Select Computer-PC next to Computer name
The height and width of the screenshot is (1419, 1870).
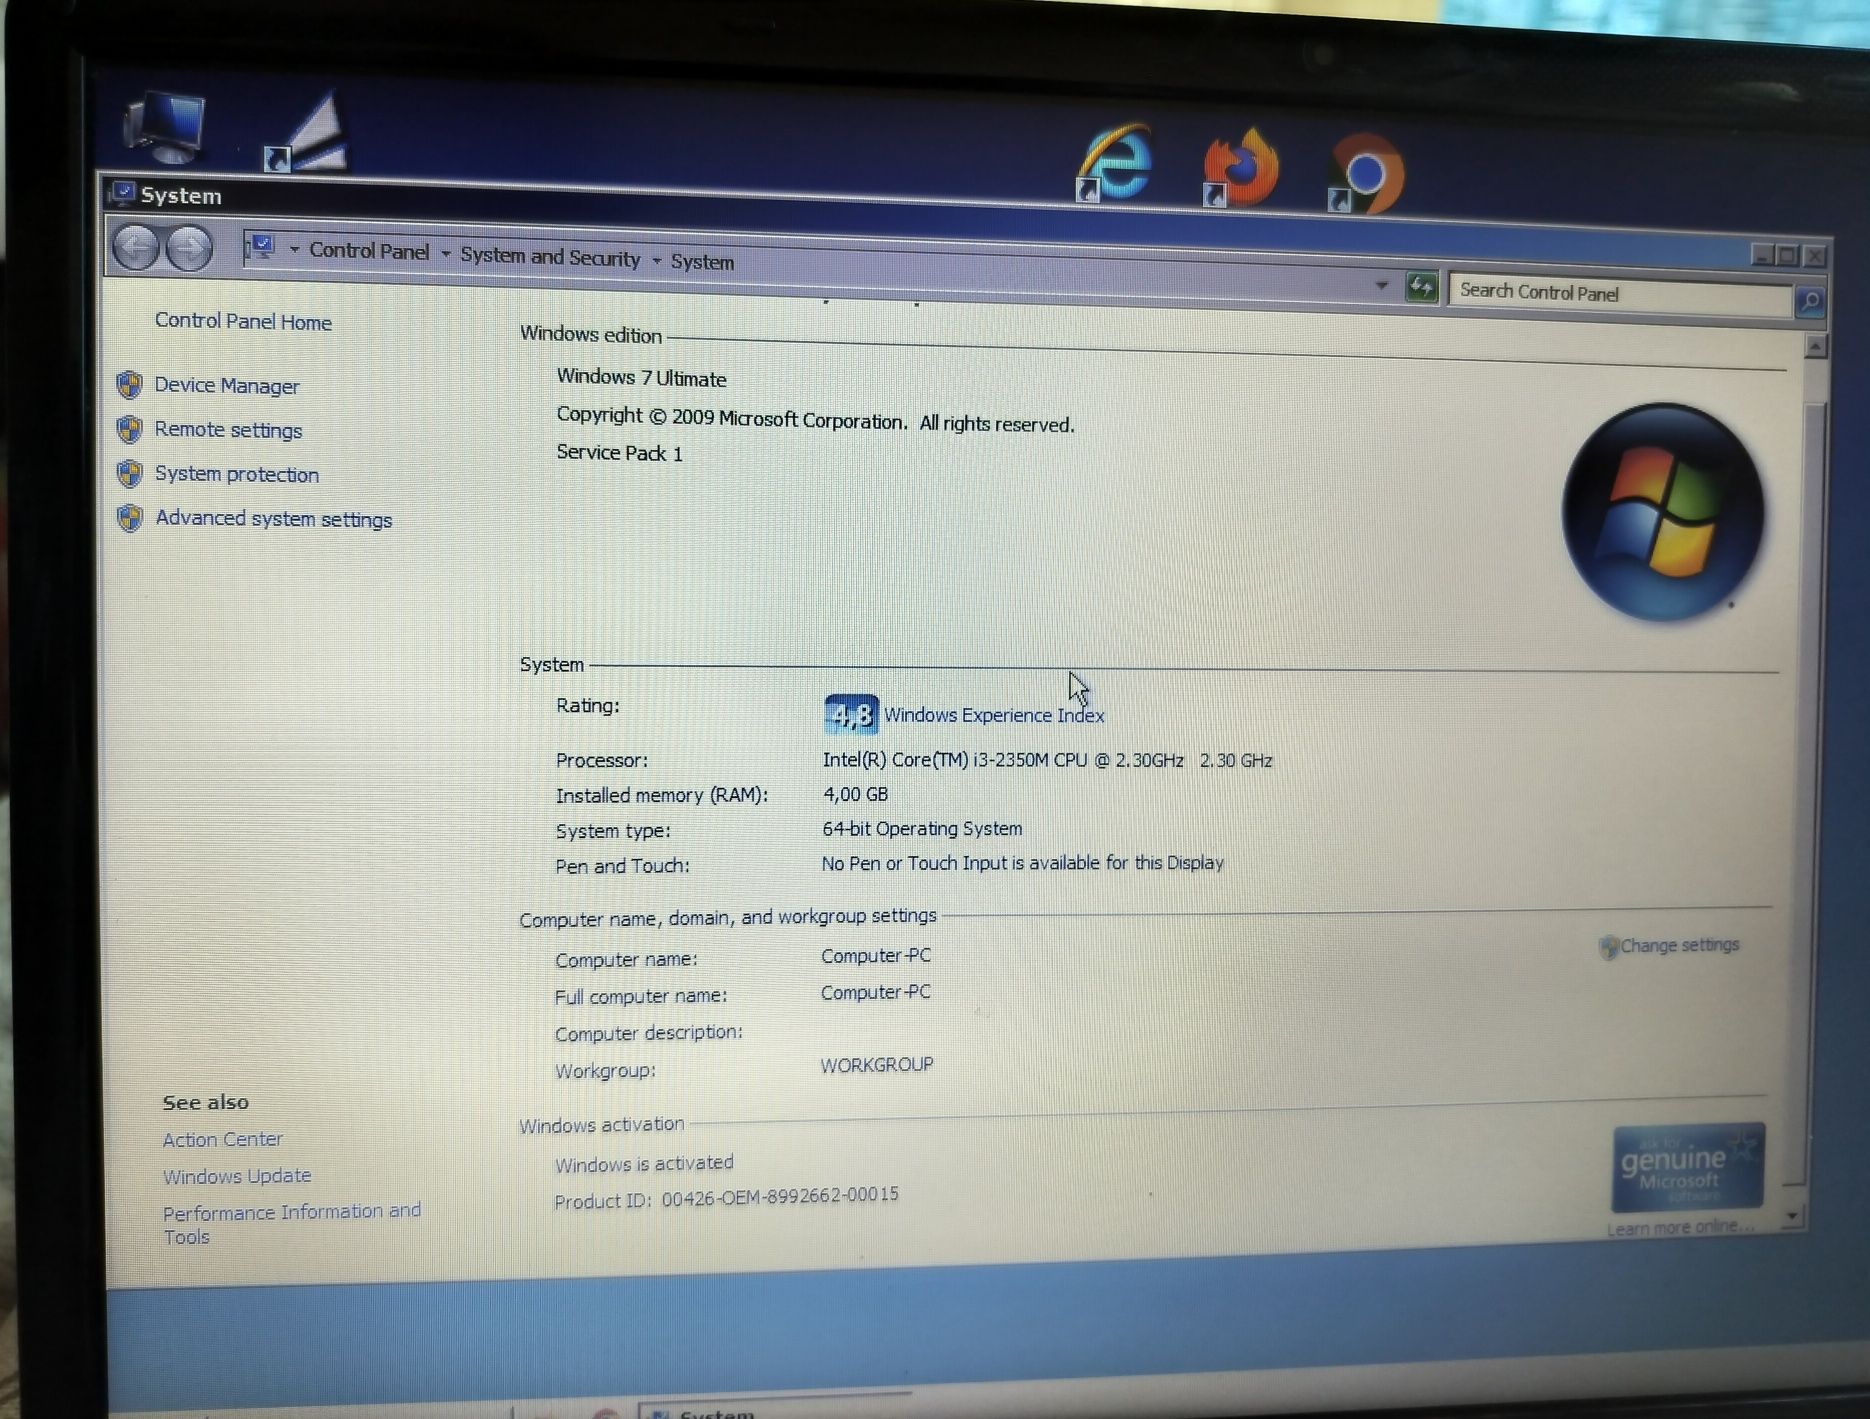tap(876, 956)
